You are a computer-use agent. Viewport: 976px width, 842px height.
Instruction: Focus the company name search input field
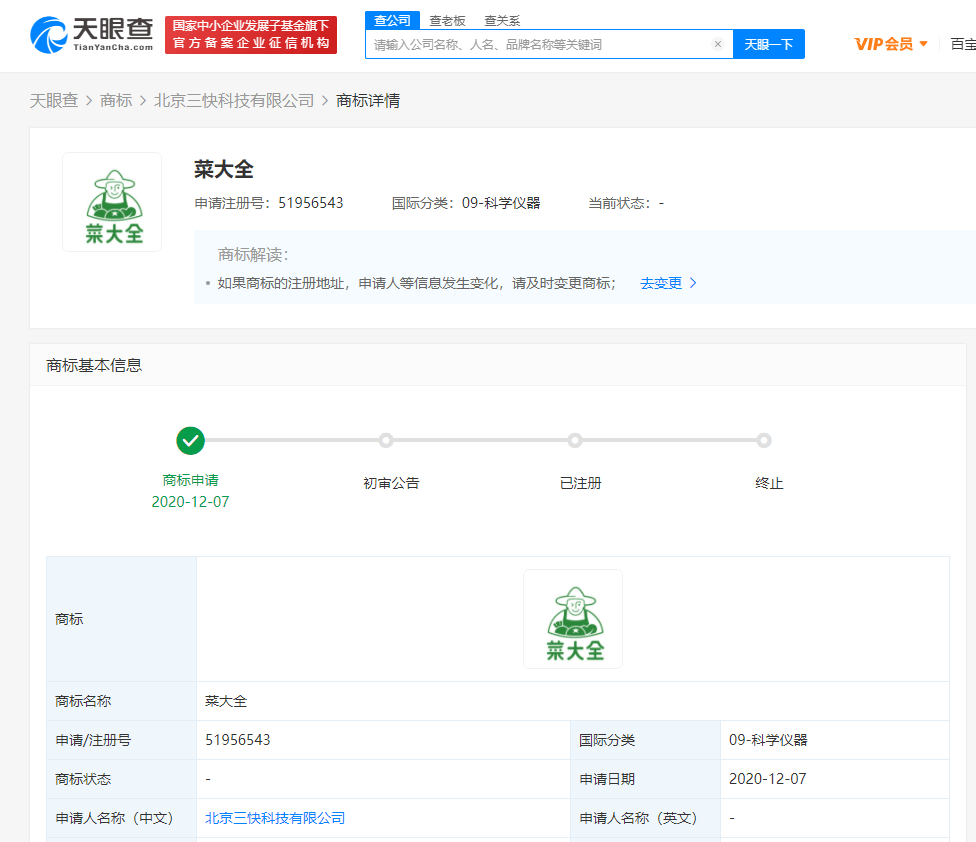539,44
